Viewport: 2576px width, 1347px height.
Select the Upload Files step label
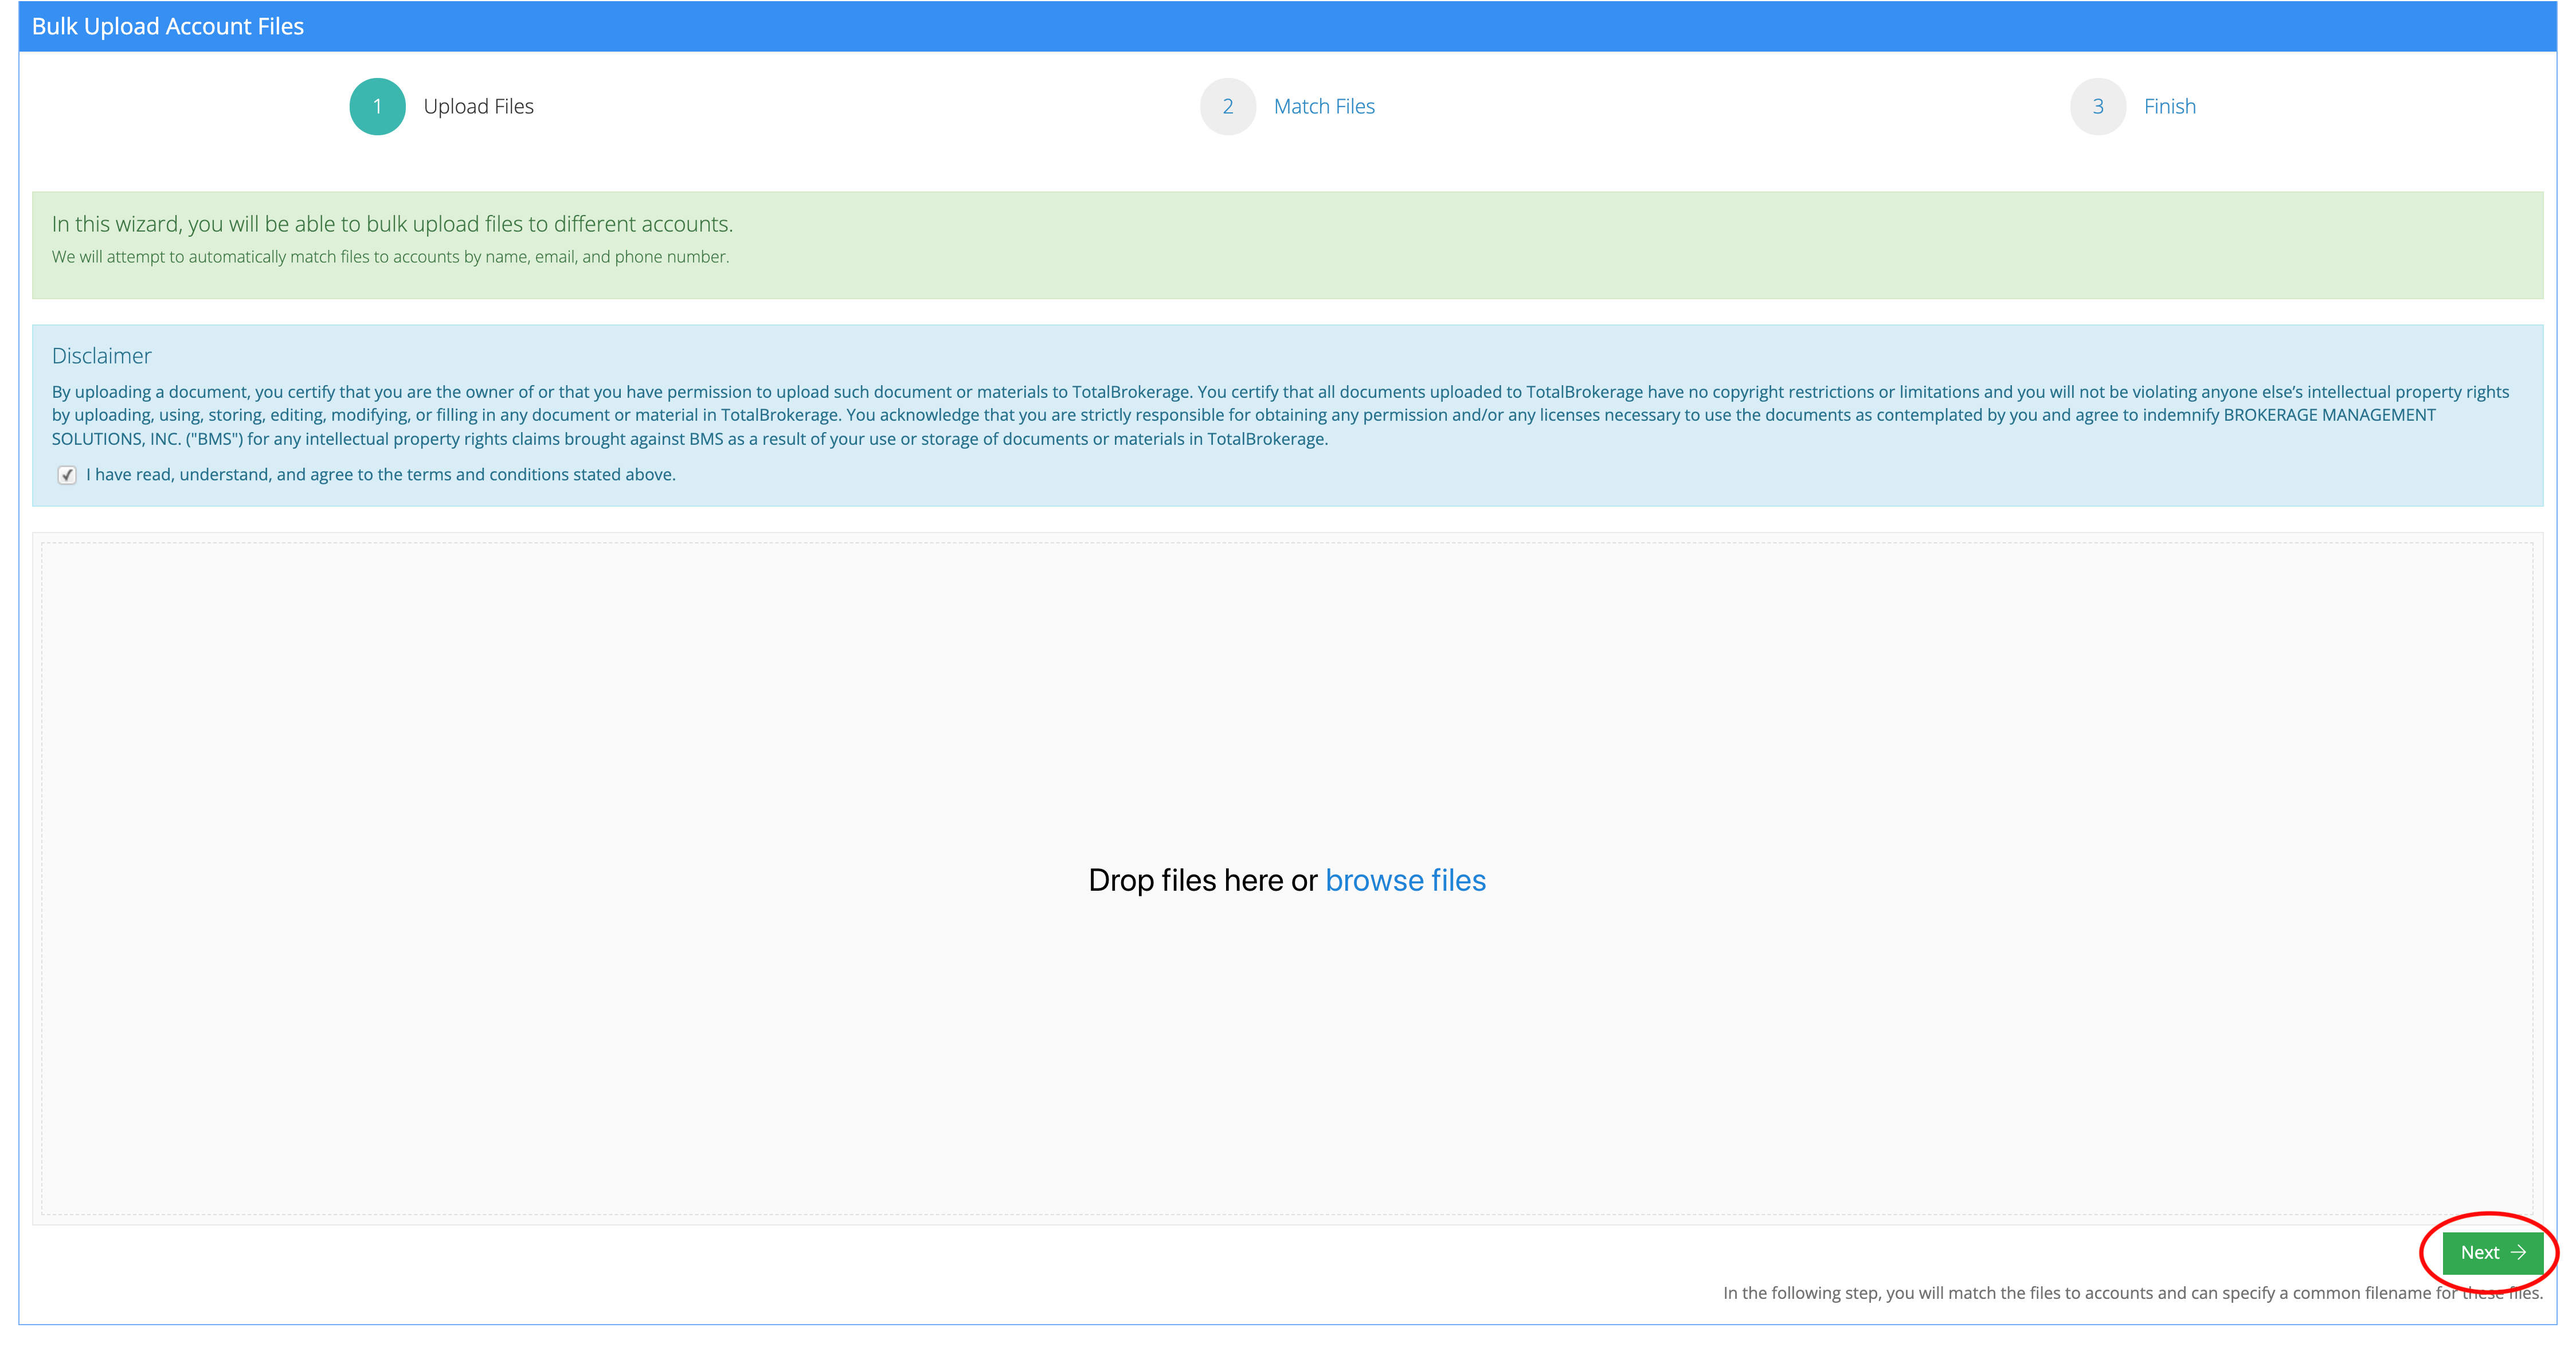coord(478,106)
